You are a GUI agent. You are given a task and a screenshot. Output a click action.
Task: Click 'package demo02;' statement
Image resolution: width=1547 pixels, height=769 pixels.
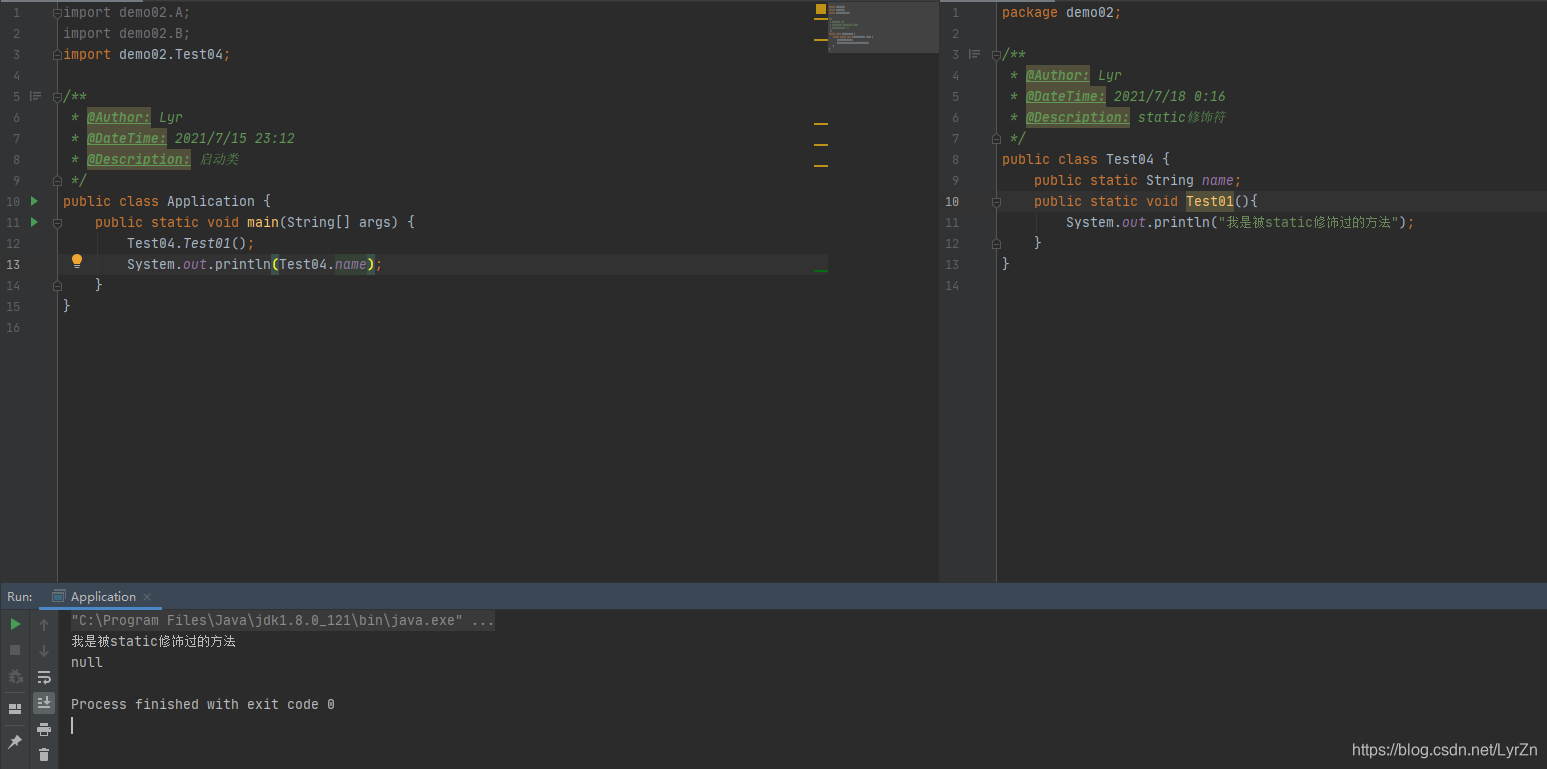click(1062, 12)
